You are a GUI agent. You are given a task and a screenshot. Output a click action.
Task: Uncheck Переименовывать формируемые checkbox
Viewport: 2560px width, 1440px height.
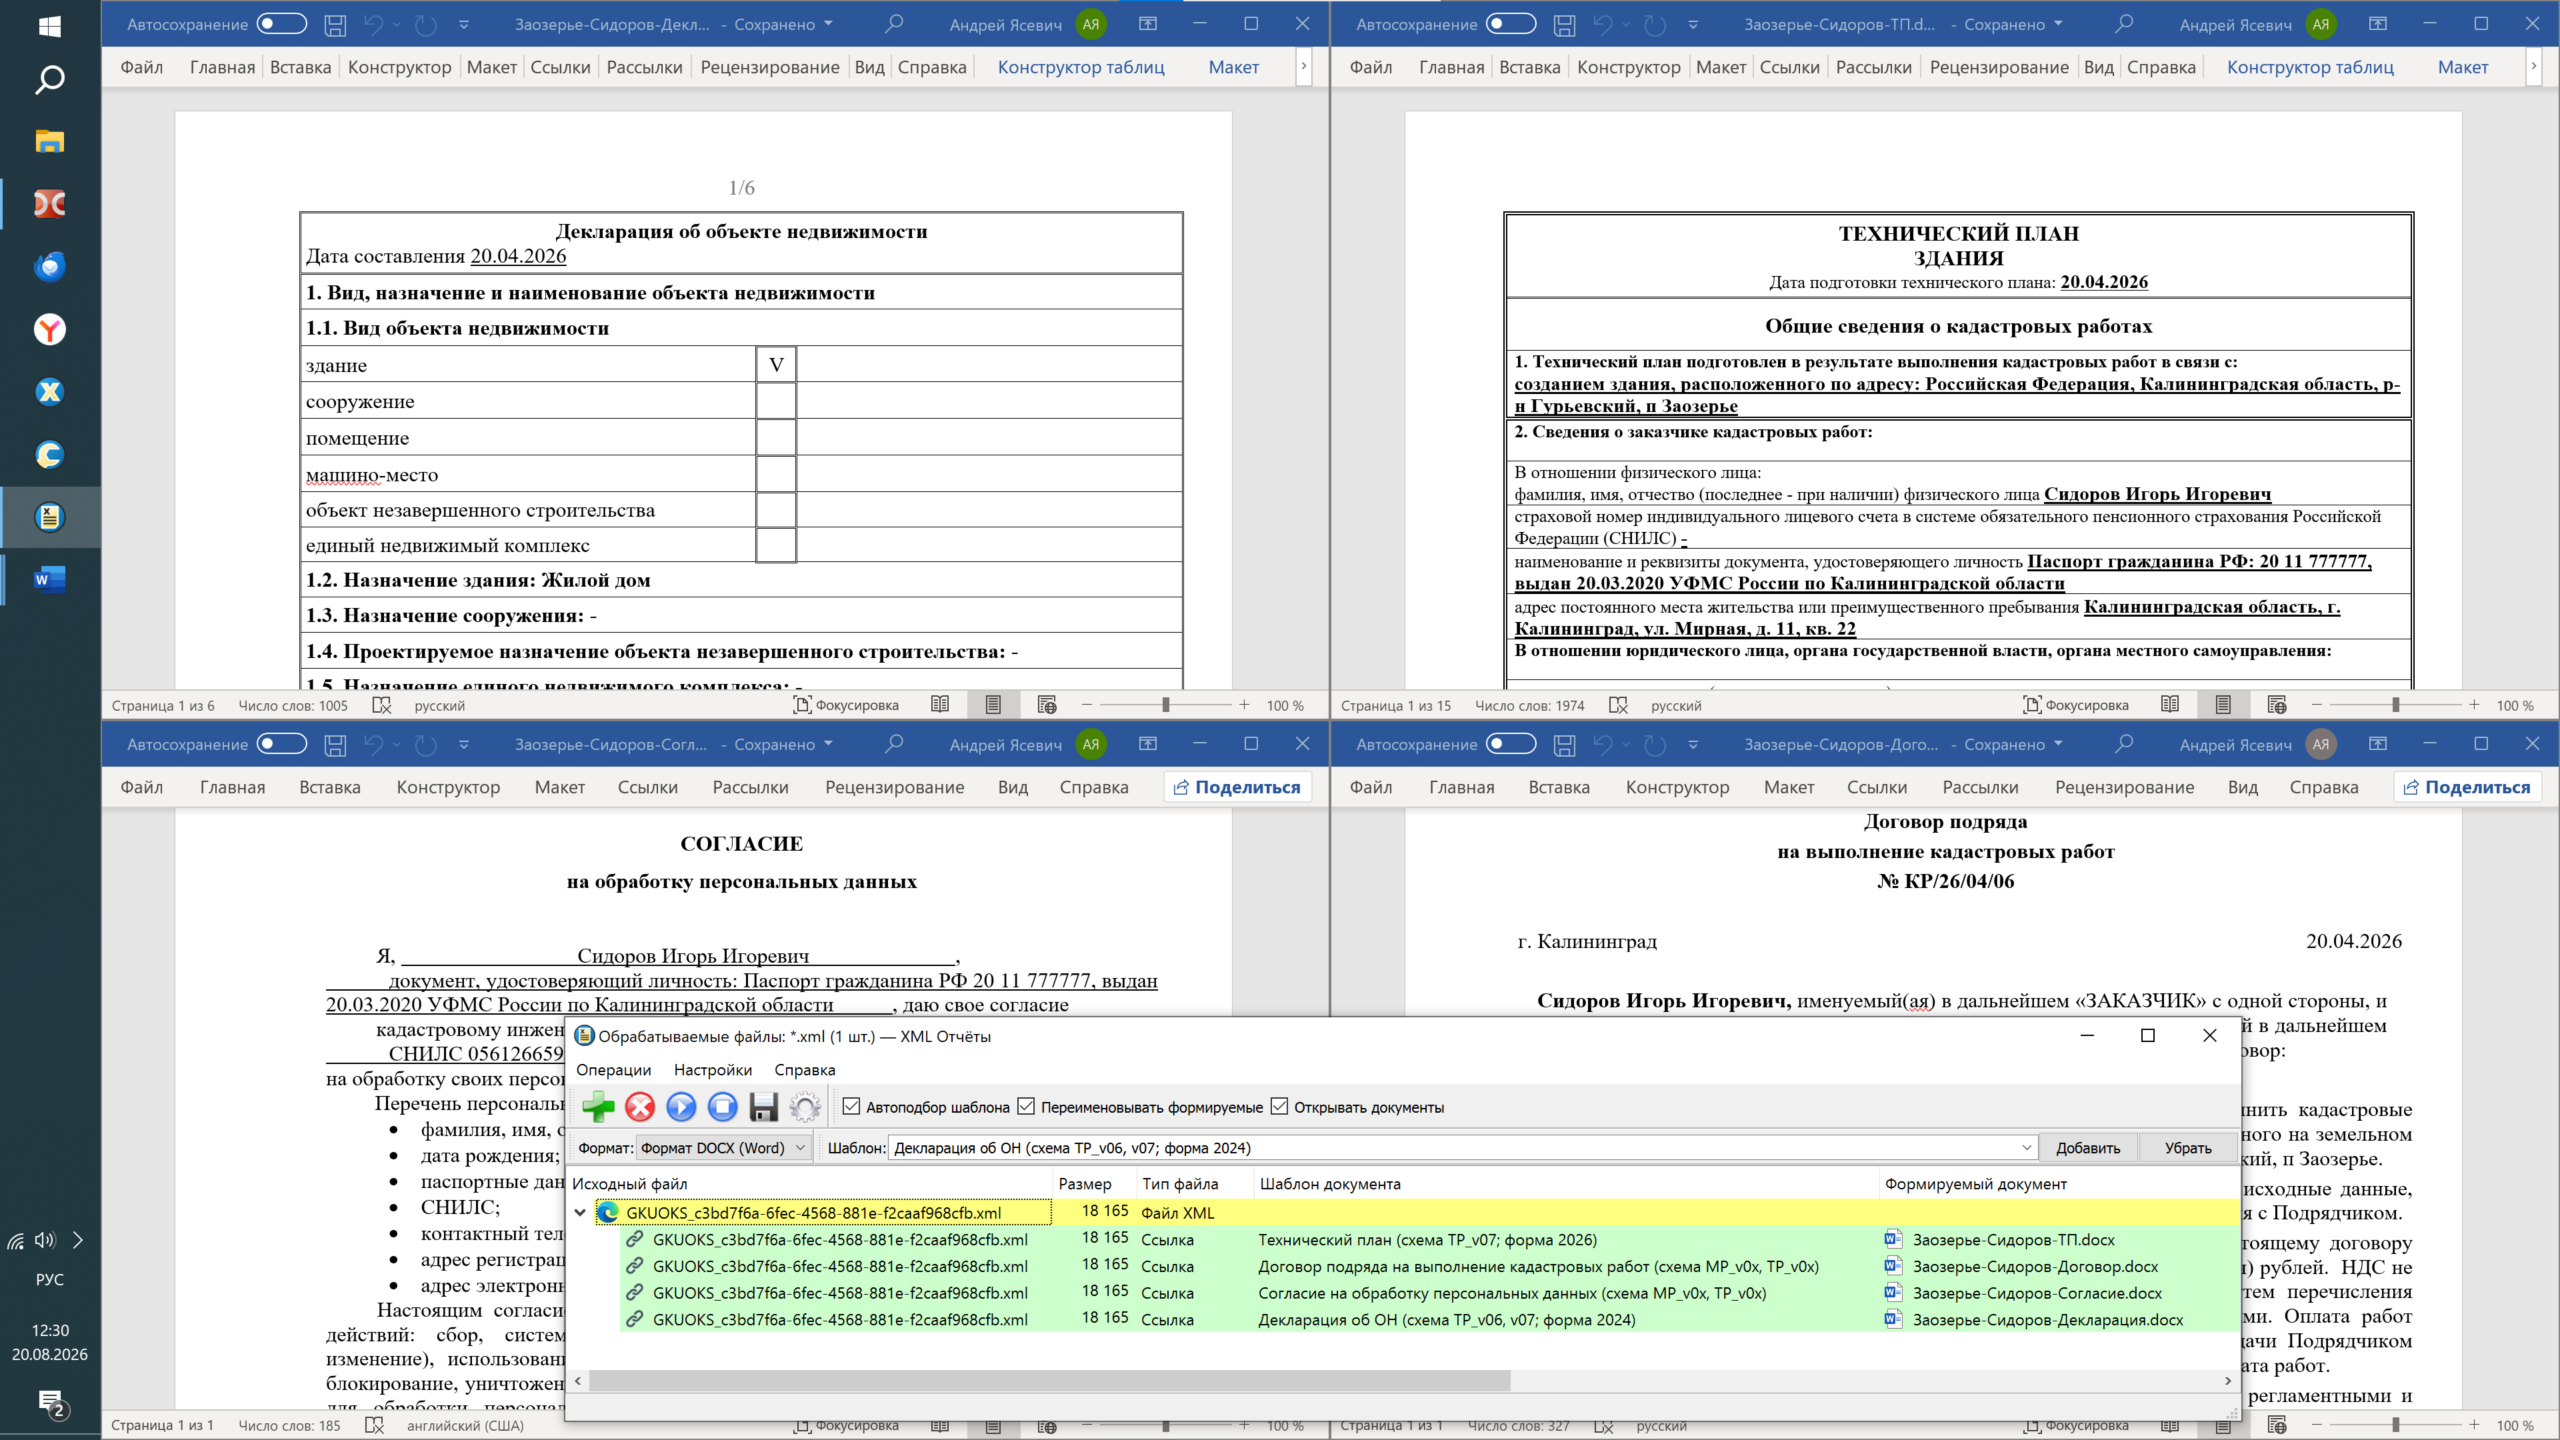1026,1106
